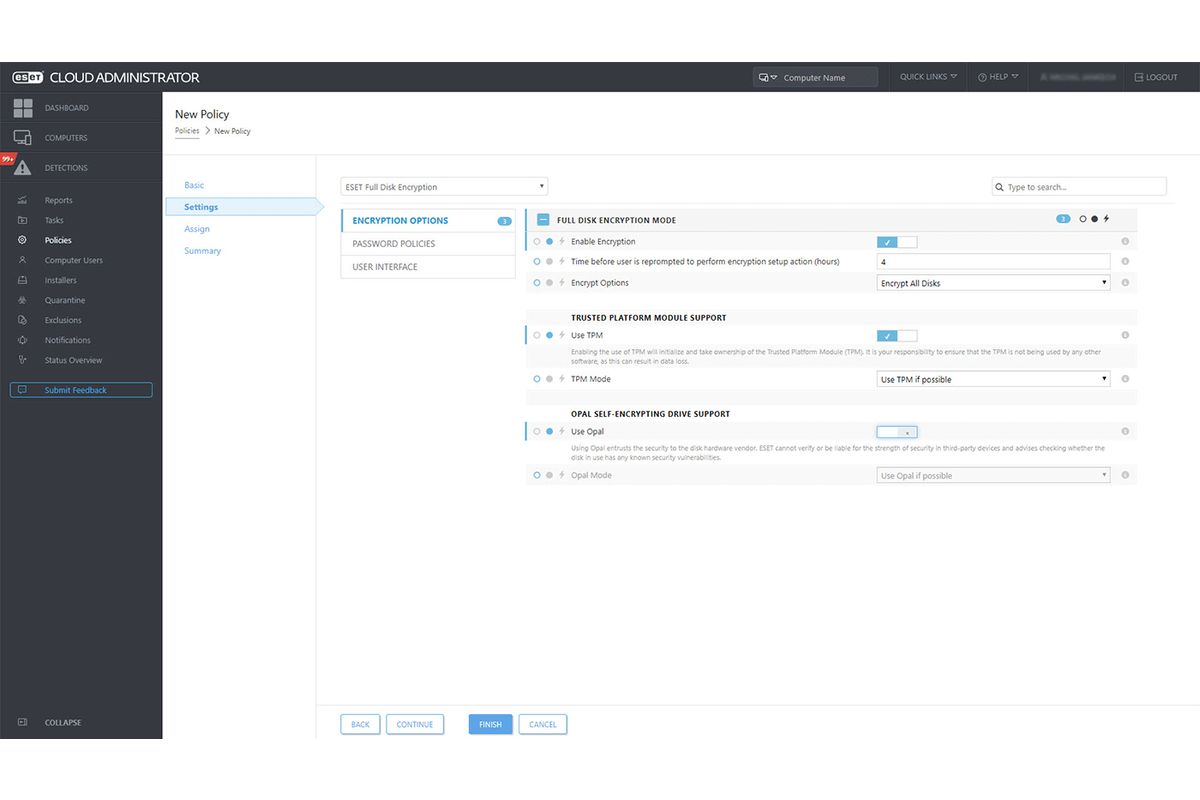
Task: Open the User Interface category
Action: coord(428,266)
